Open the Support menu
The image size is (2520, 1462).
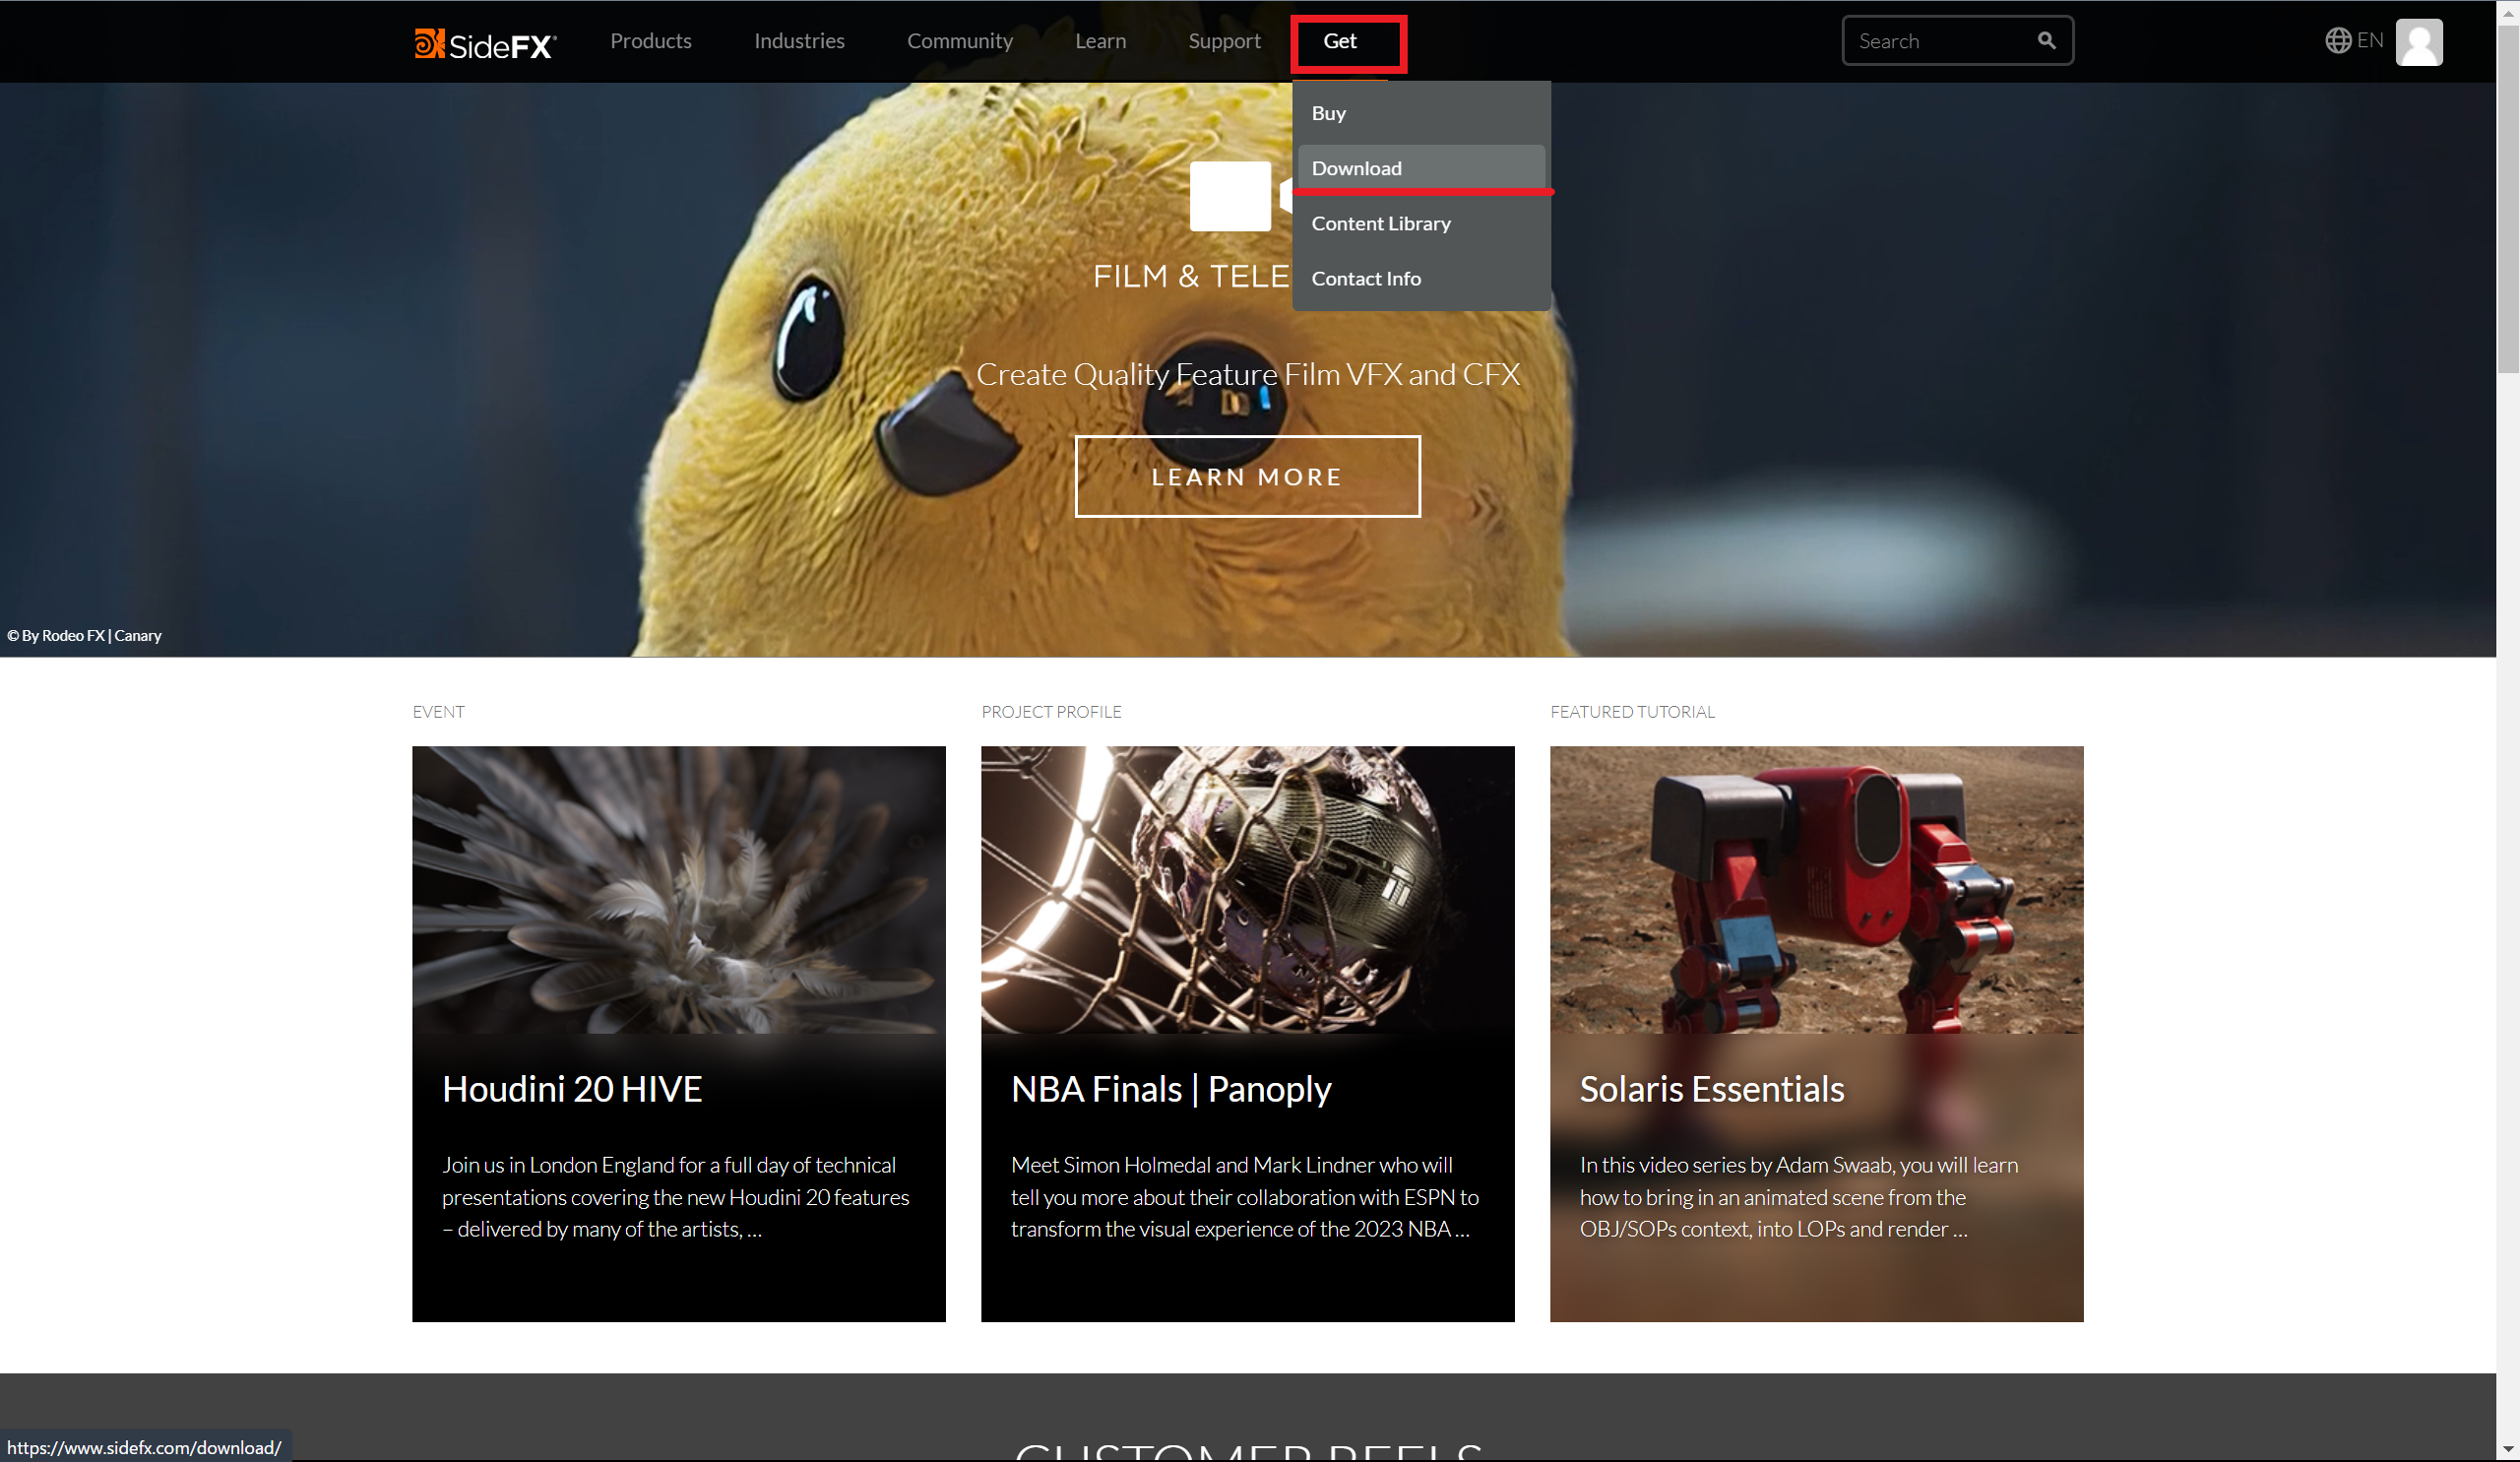pyautogui.click(x=1224, y=41)
